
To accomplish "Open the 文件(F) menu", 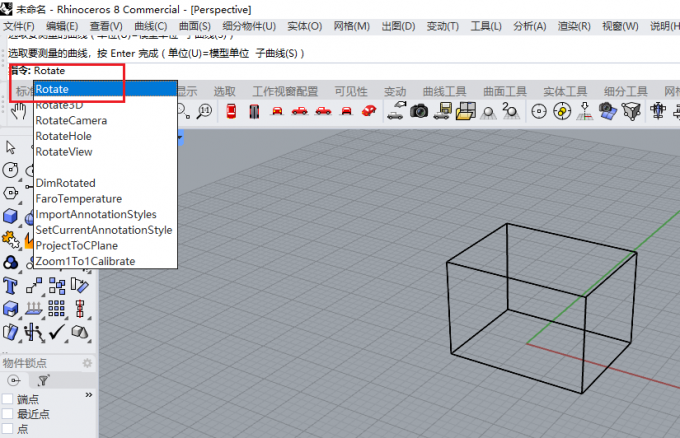I will [19, 26].
